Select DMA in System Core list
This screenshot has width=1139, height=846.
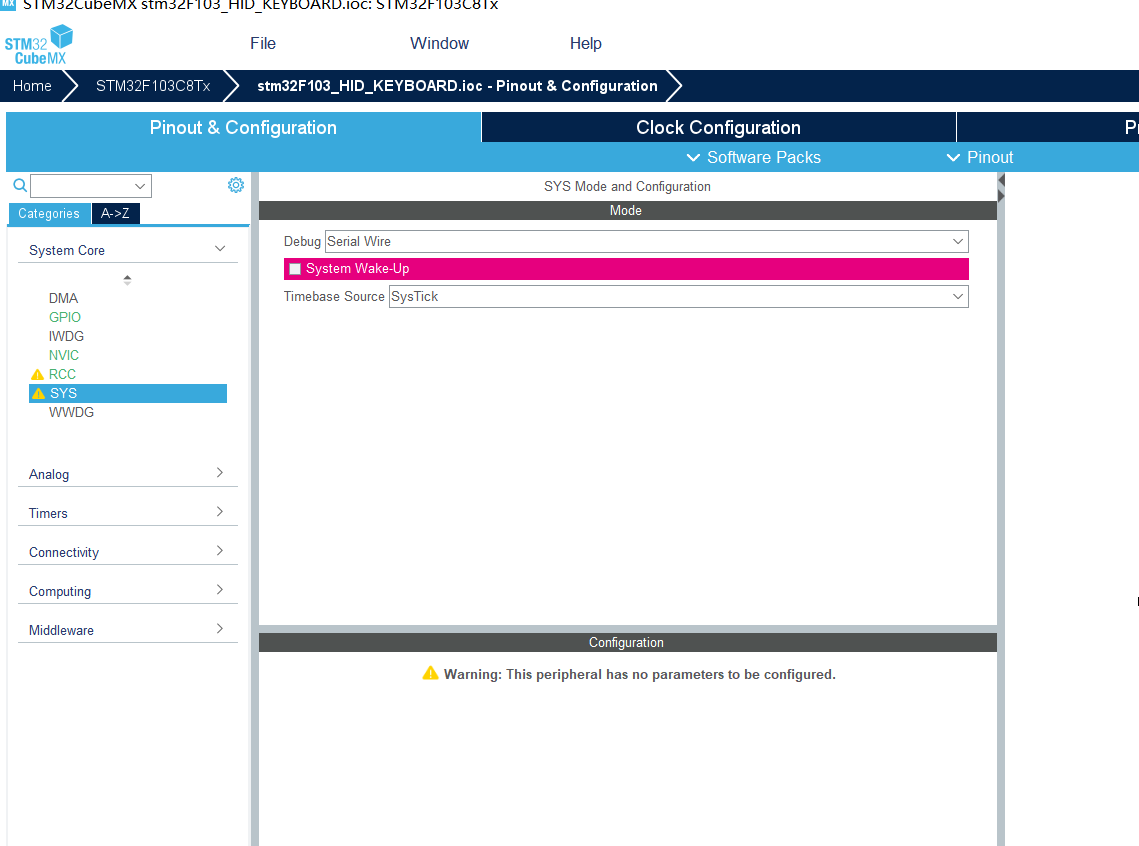[x=63, y=298]
